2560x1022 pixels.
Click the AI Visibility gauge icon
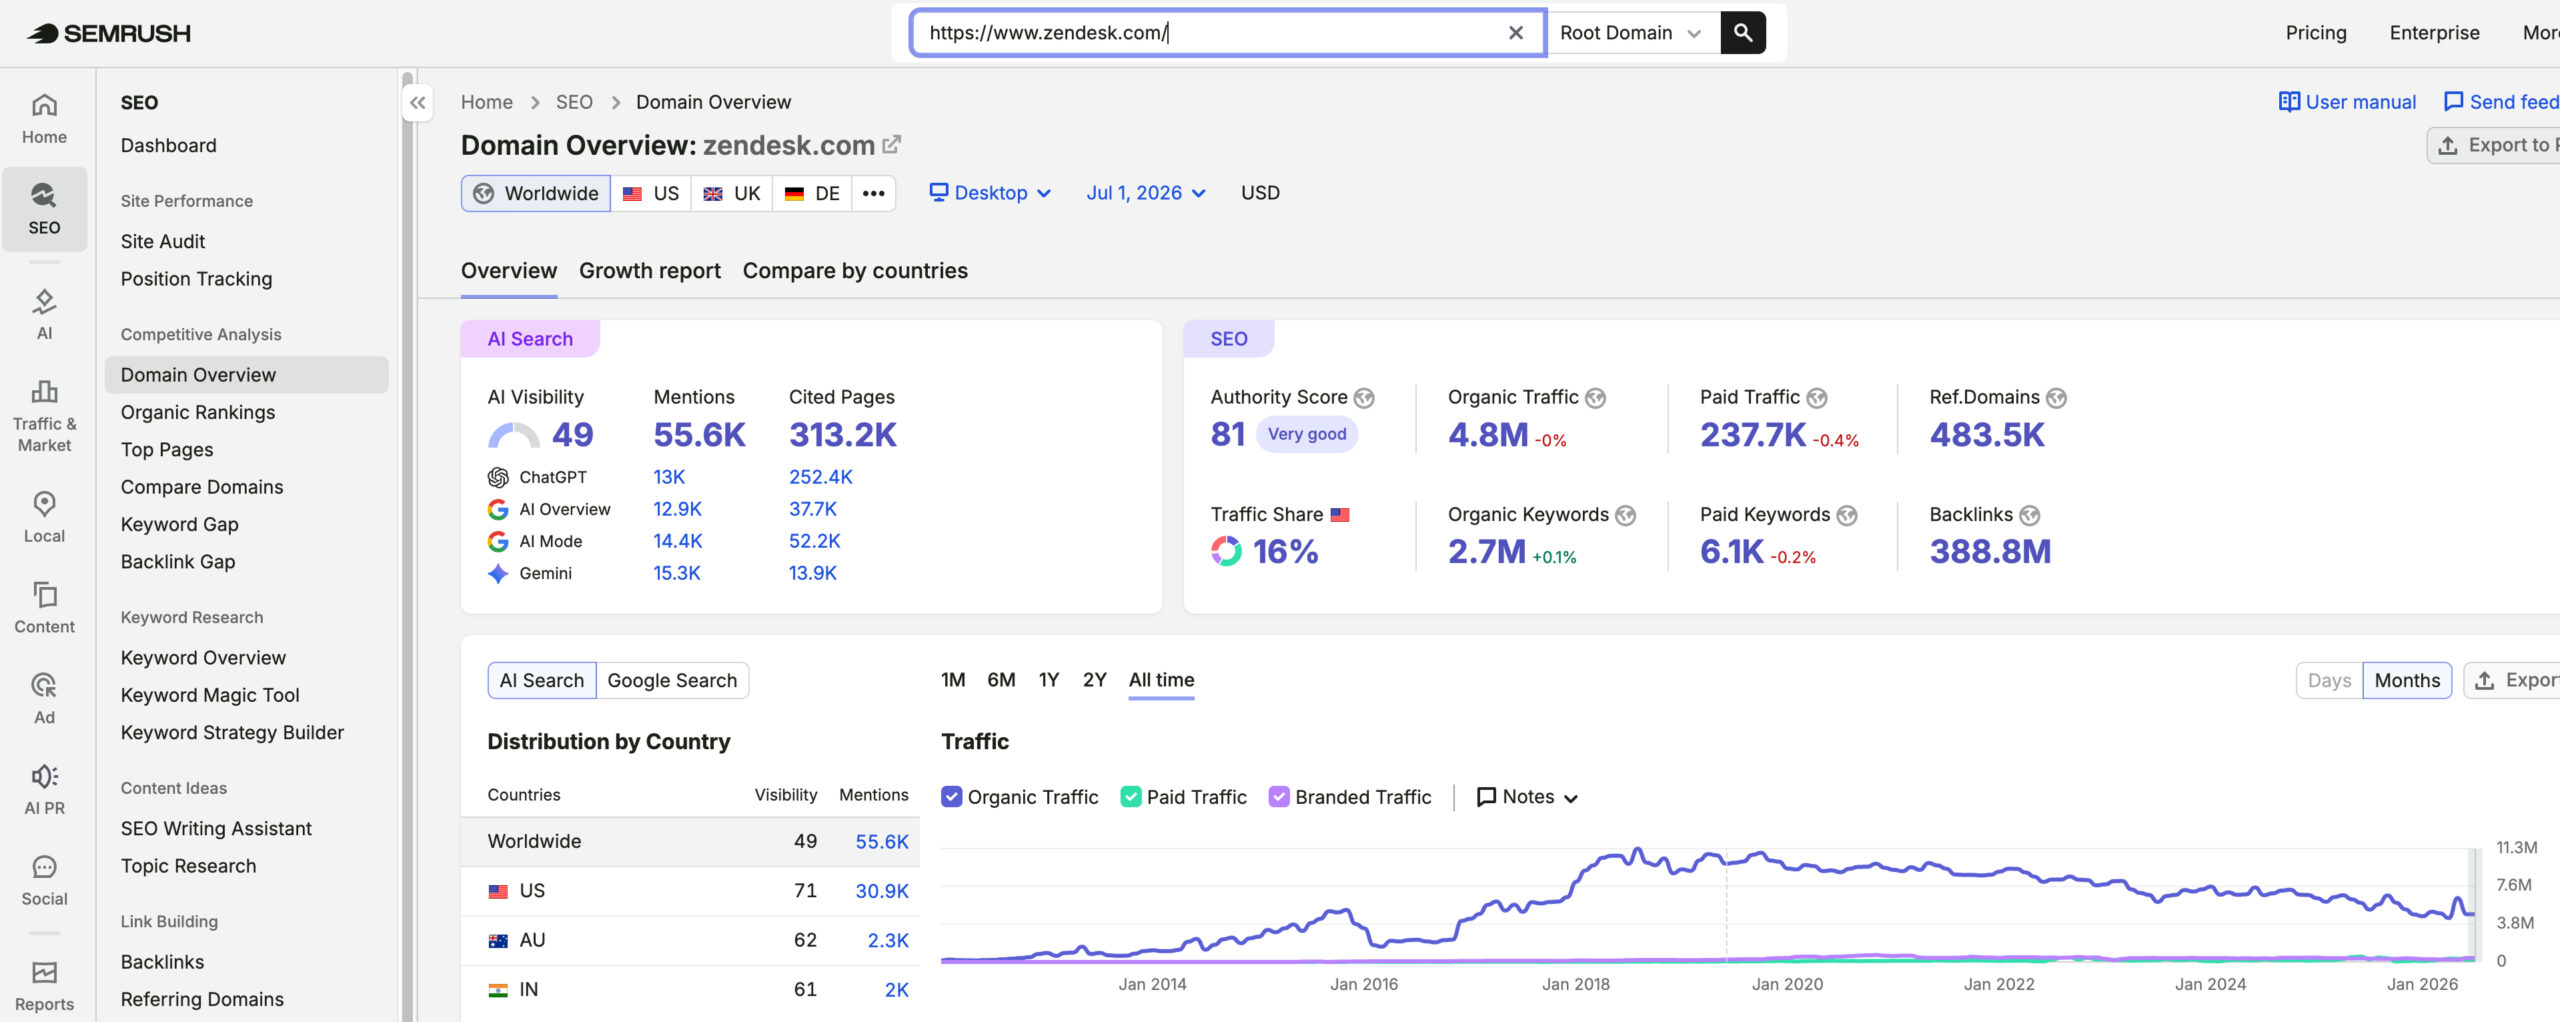tap(514, 435)
